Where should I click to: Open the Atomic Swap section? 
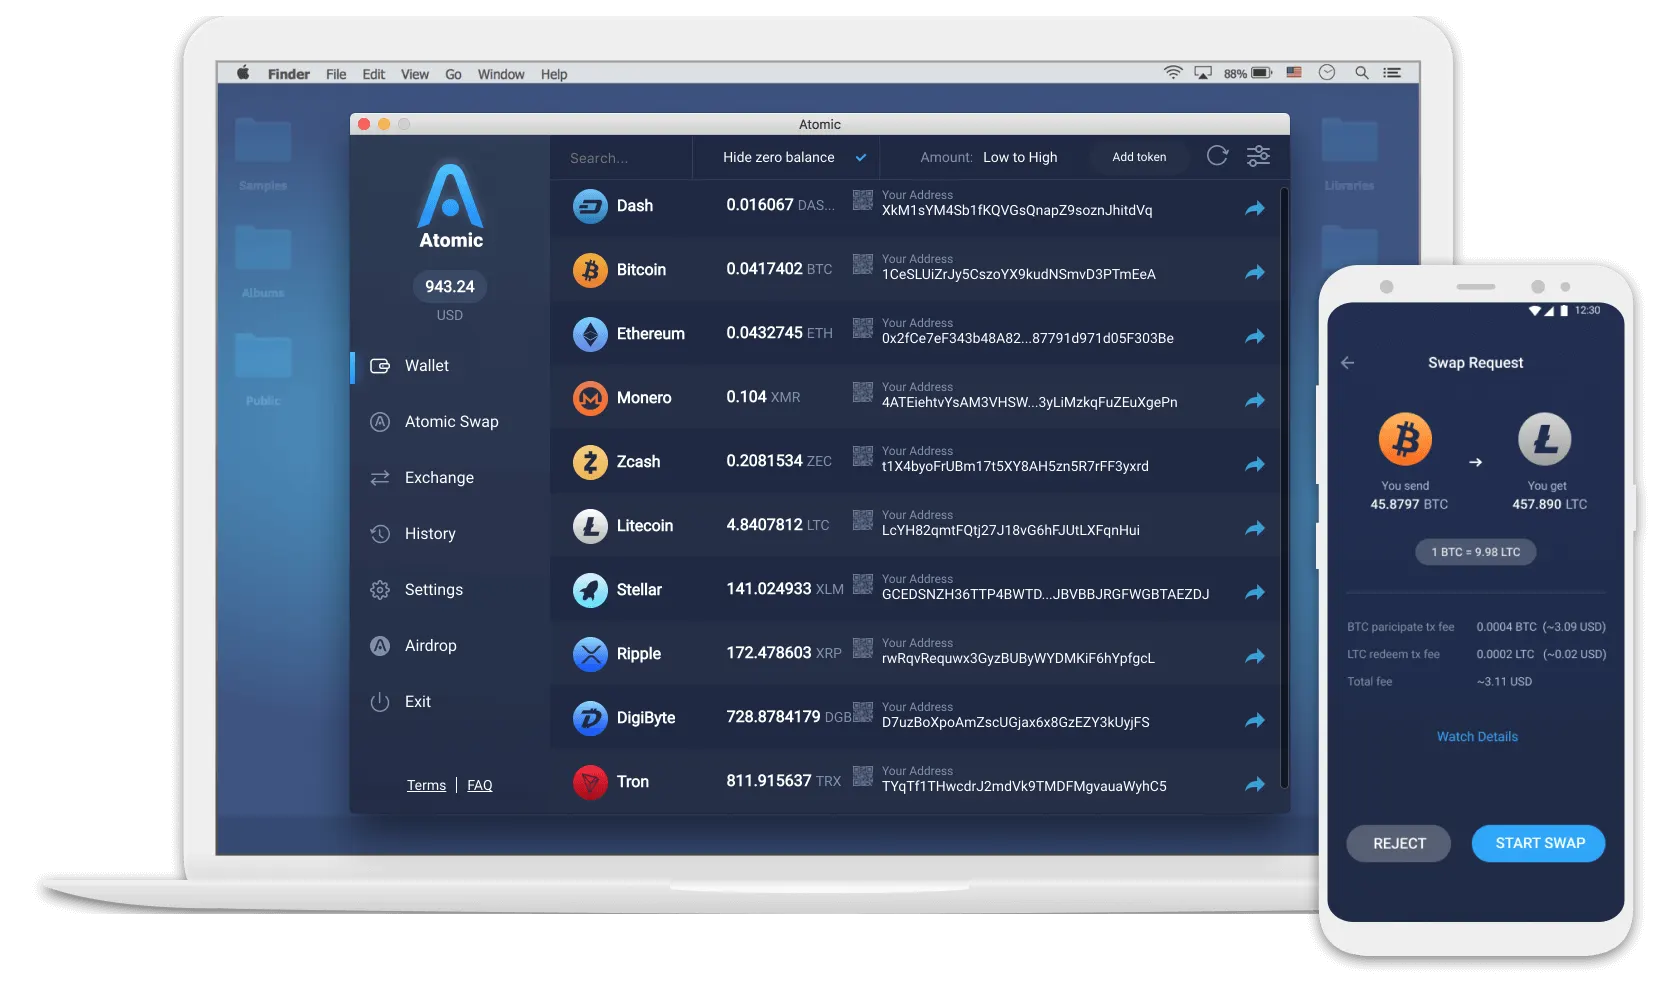(x=451, y=422)
